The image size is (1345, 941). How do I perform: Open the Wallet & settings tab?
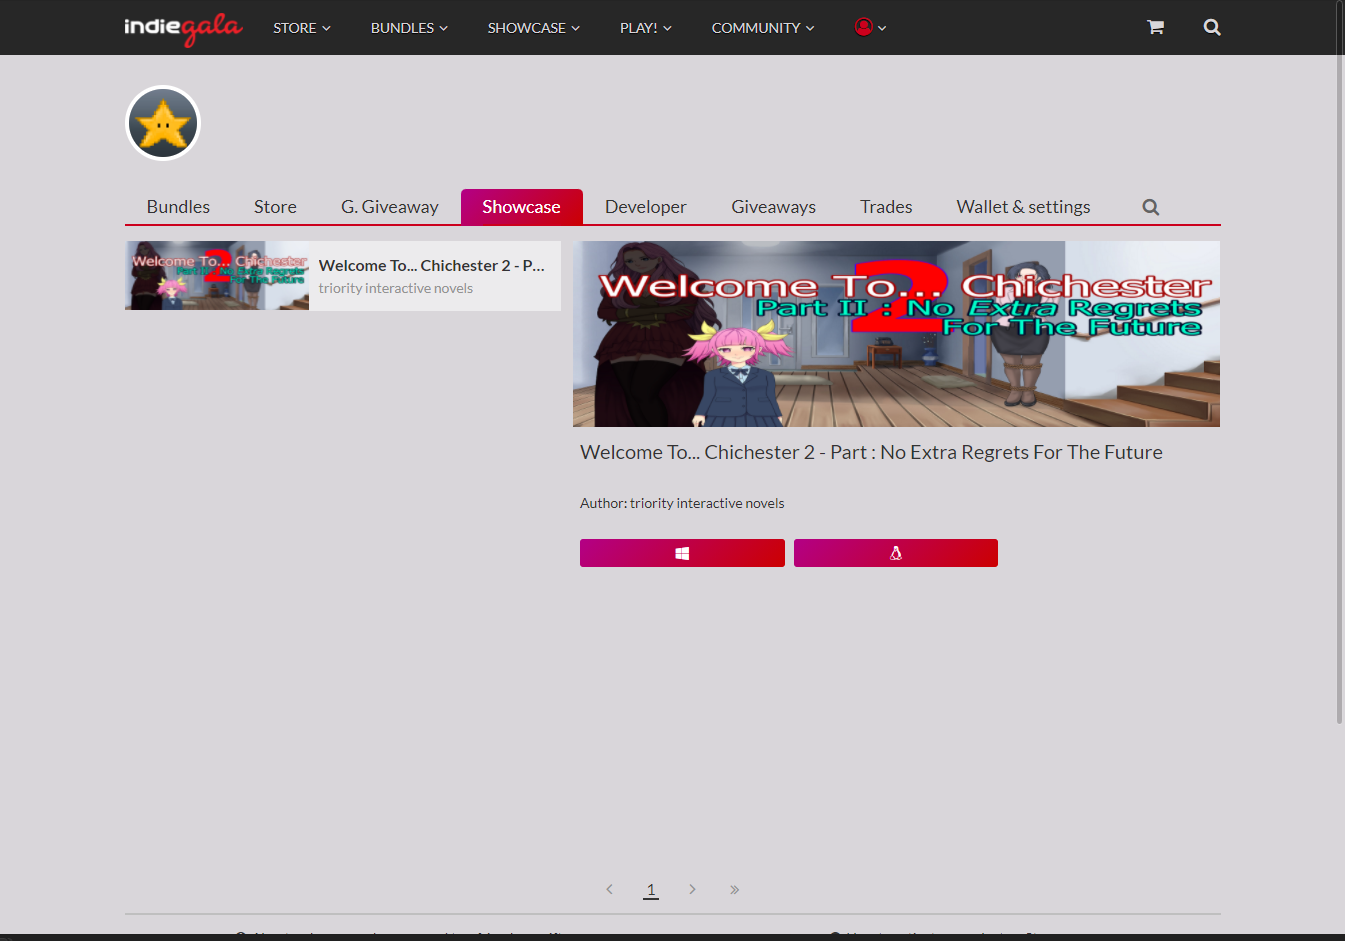pos(1023,207)
